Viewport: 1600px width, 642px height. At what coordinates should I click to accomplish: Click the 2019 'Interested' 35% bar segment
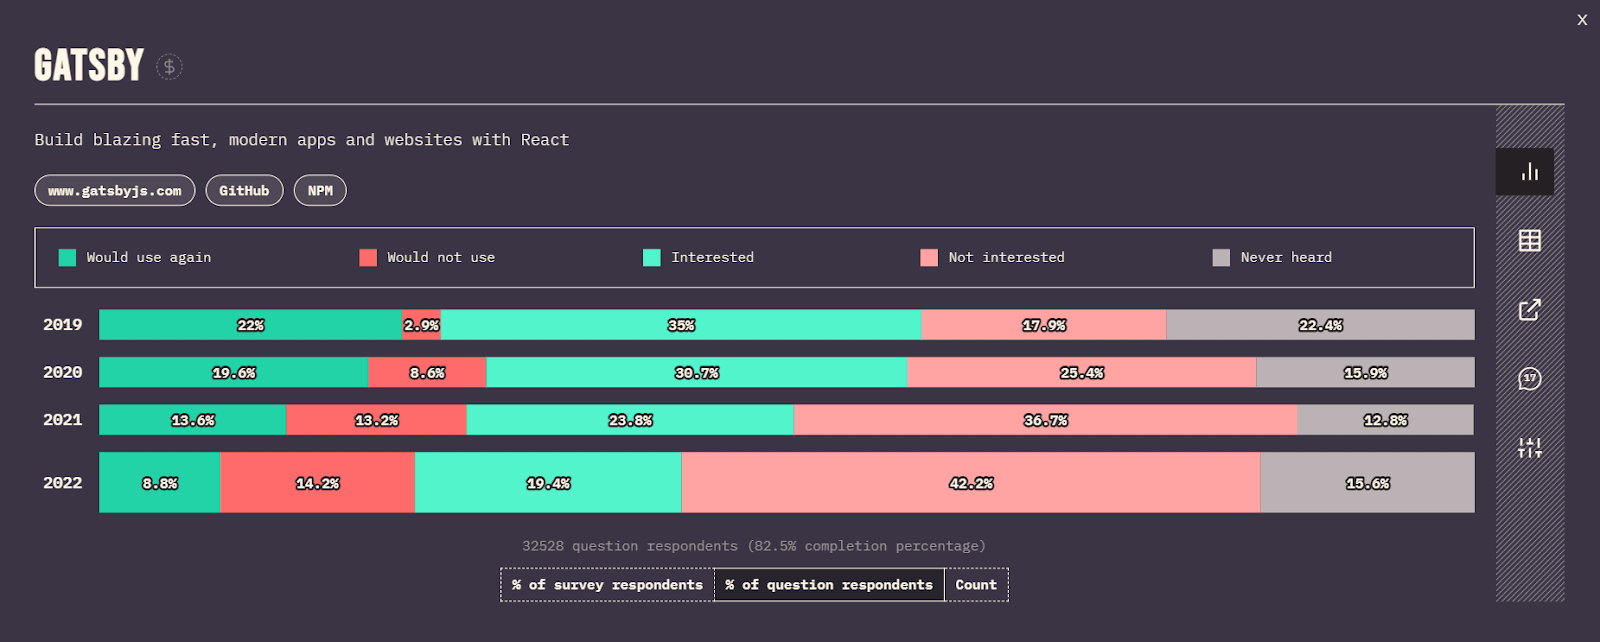pyautogui.click(x=680, y=325)
